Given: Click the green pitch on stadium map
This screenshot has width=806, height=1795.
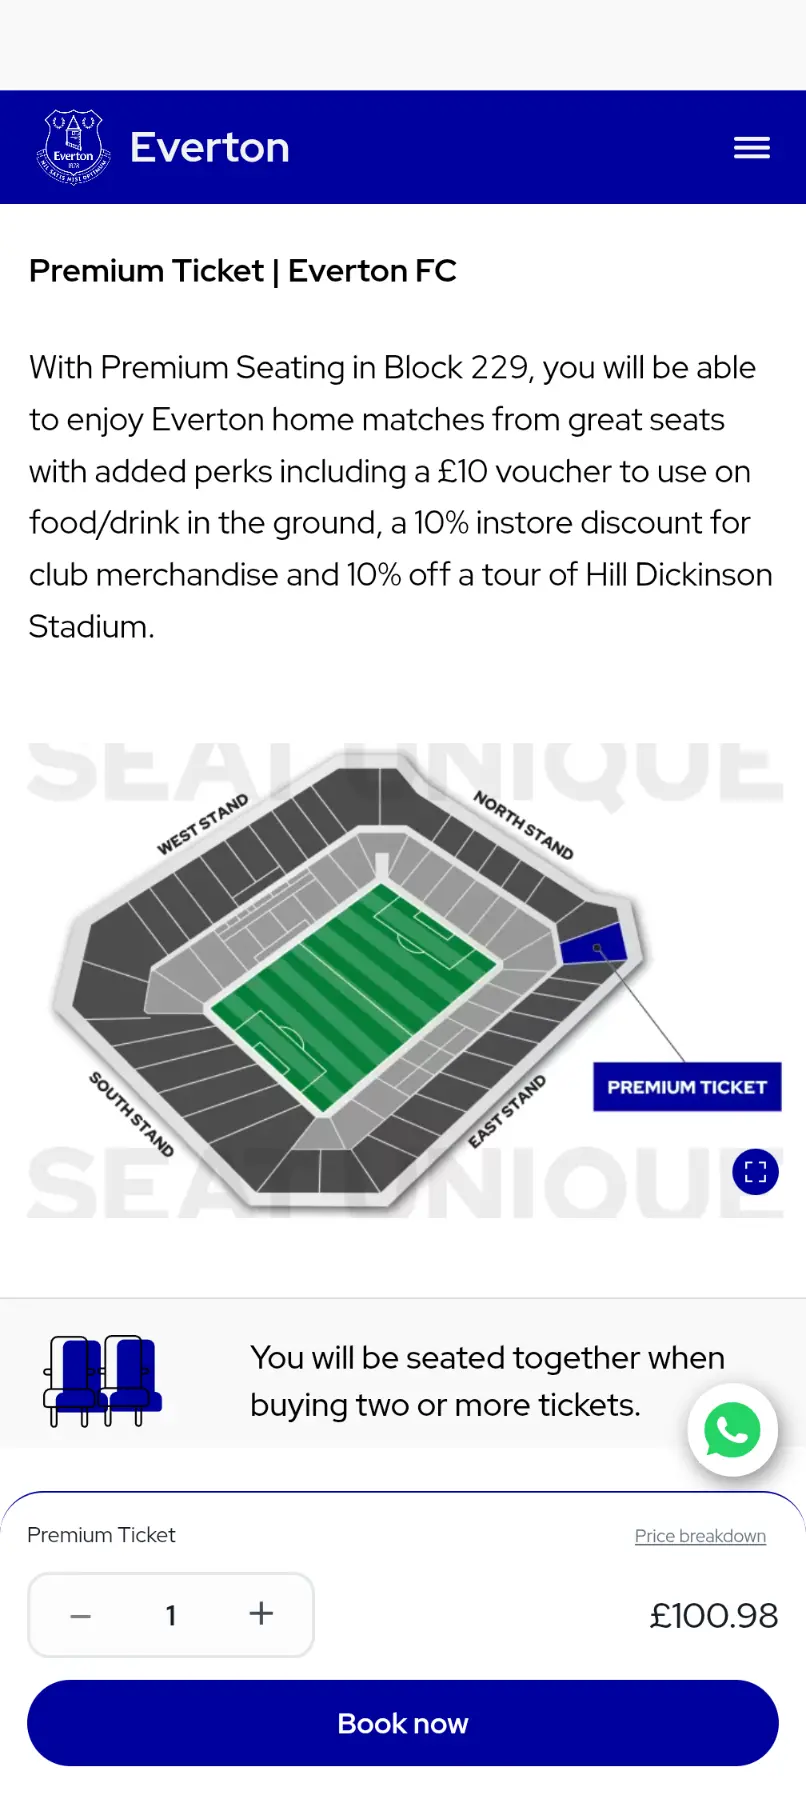Looking at the screenshot, I should pyautogui.click(x=353, y=995).
